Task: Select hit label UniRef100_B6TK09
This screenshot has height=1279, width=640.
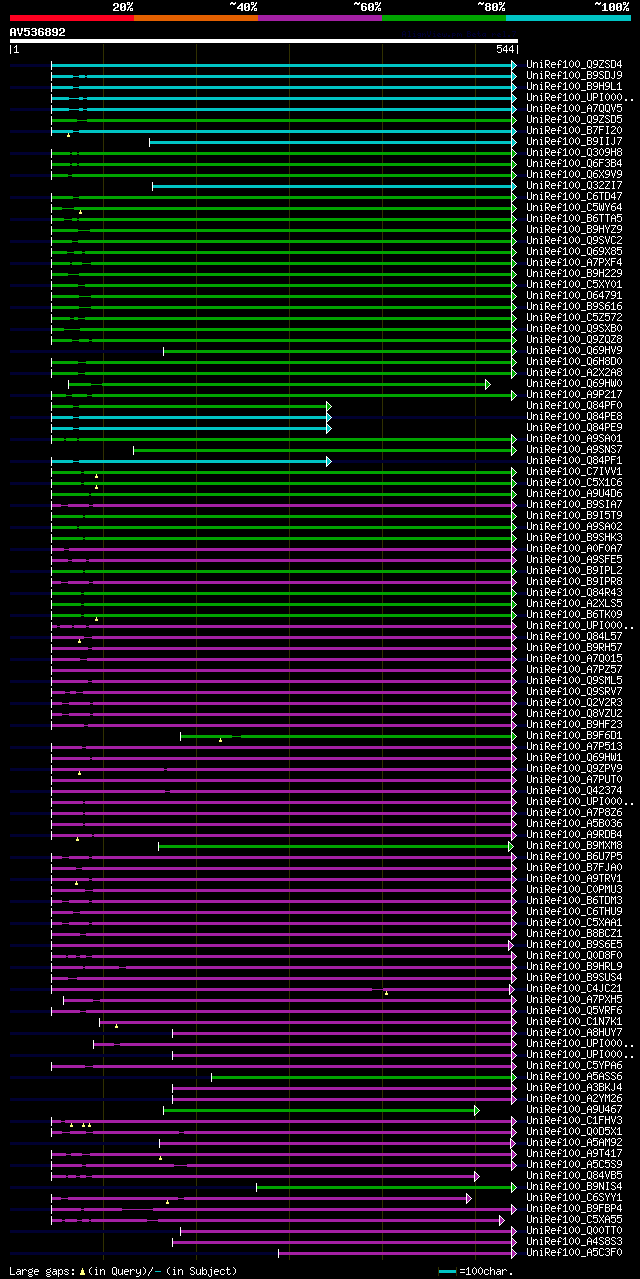Action: 574,615
